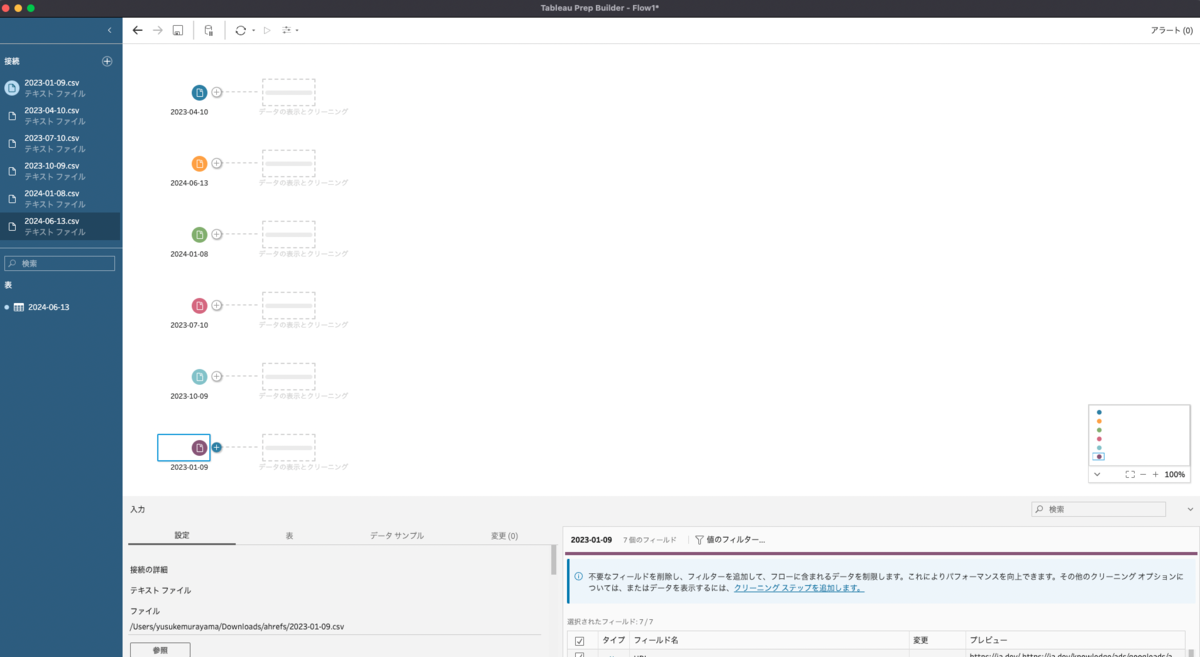This screenshot has height=657, width=1200.
Task: Select the orange 2024-06-13 input step
Action: point(199,163)
